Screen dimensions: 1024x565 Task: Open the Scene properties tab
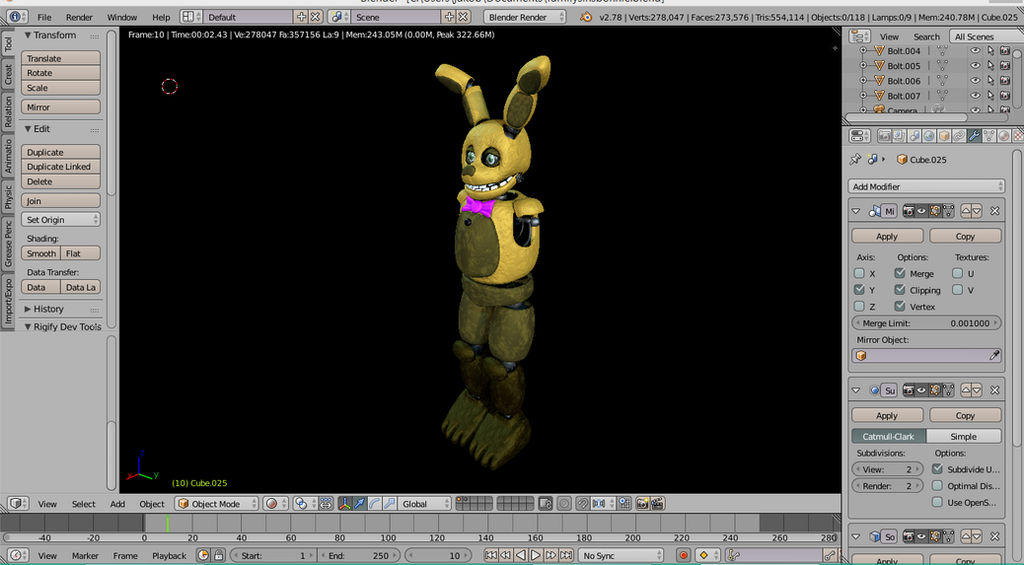(x=914, y=136)
